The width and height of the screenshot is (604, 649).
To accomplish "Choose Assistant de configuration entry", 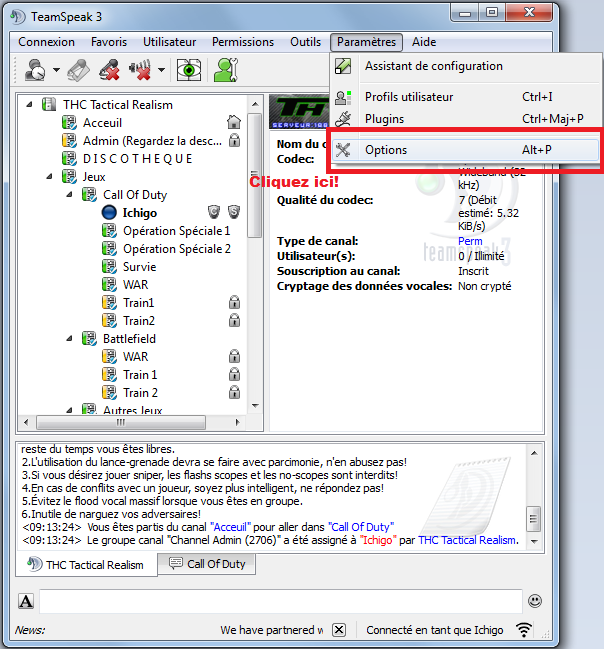I will (x=466, y=66).
